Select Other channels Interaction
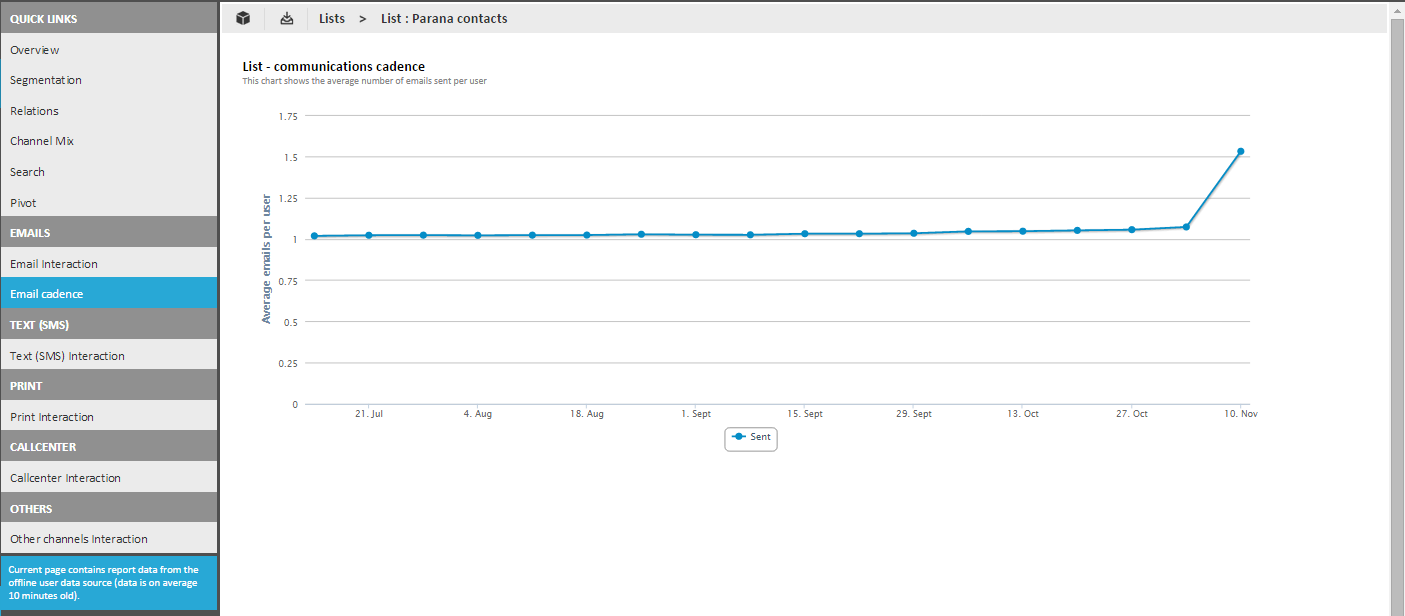 click(79, 539)
